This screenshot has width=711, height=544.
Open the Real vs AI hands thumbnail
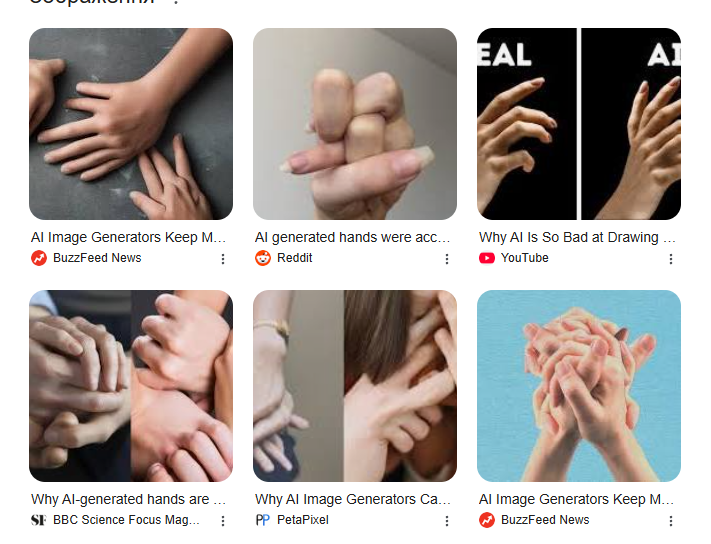(x=579, y=124)
